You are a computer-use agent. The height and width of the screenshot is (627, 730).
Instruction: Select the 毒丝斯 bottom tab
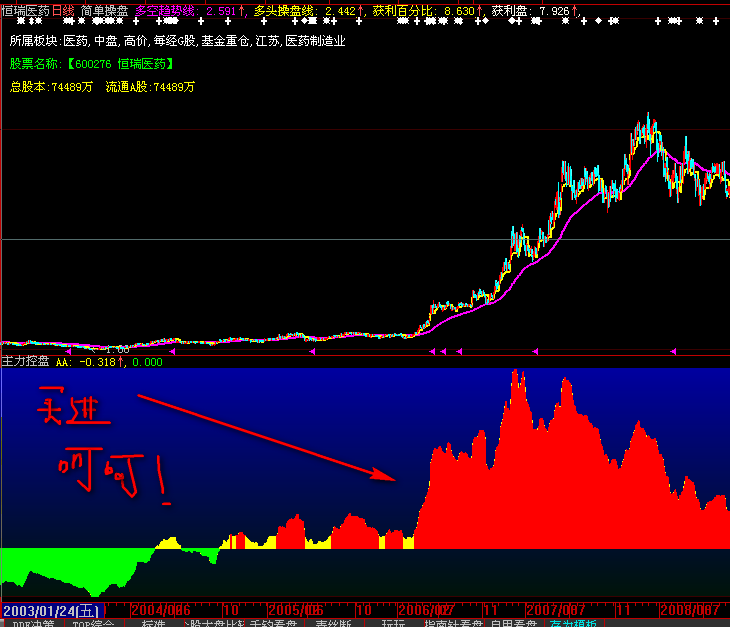[x=333, y=622]
